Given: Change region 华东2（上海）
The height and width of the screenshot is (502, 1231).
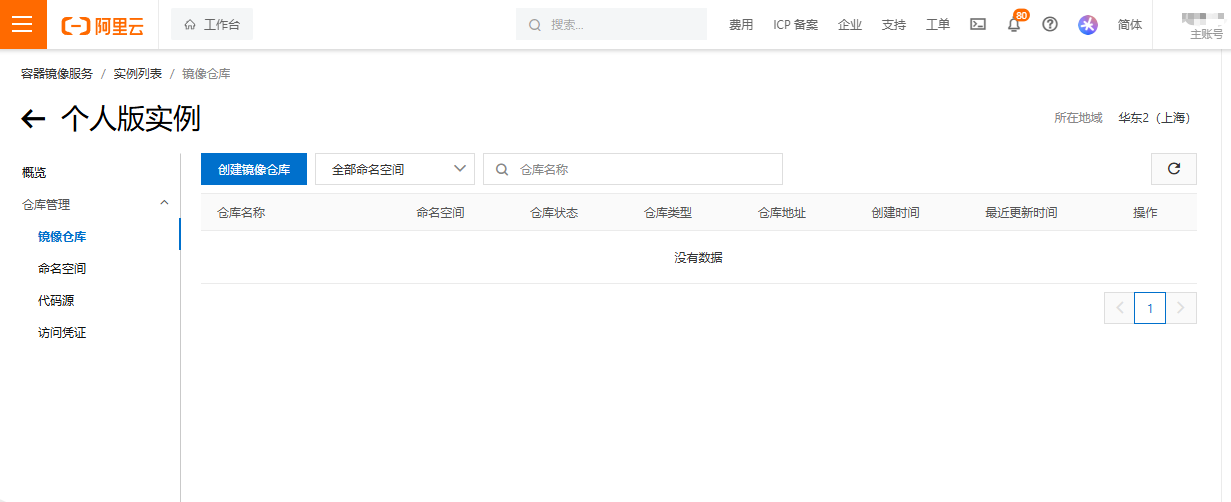Looking at the screenshot, I should coord(1156,118).
